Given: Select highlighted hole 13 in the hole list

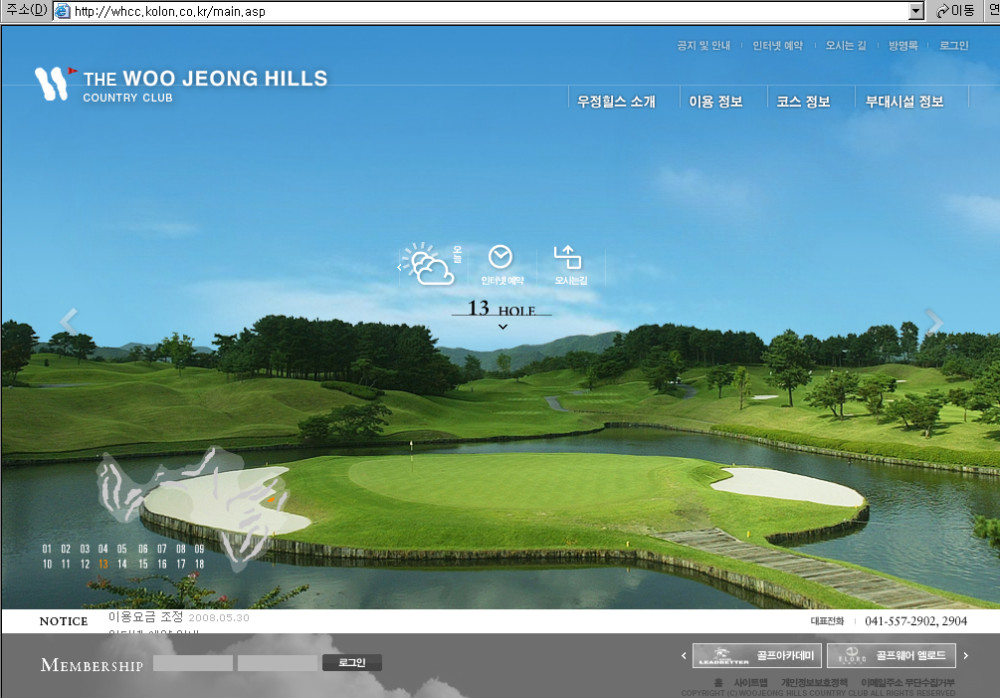Looking at the screenshot, I should (x=103, y=564).
